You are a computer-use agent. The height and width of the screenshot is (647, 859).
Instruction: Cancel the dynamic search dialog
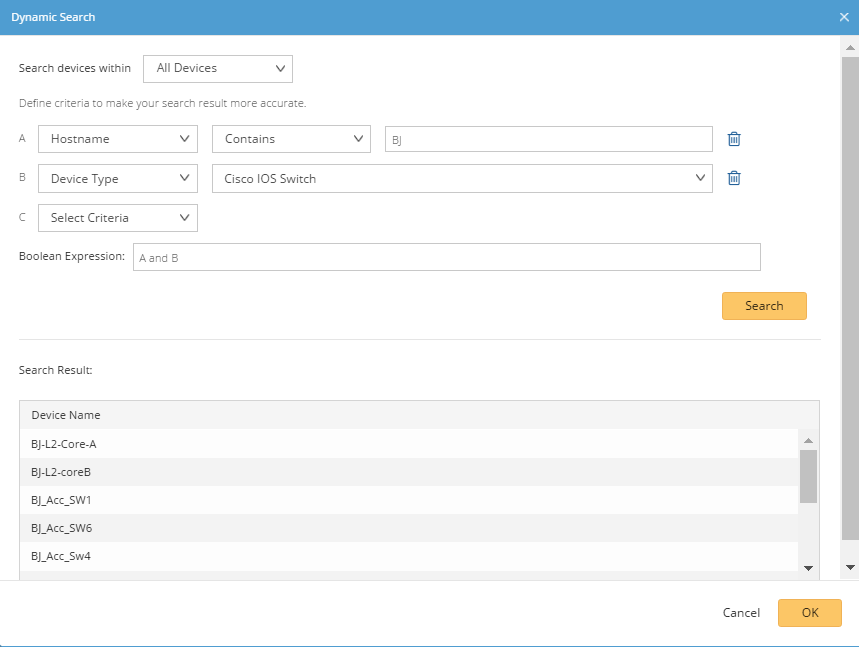[x=741, y=613]
